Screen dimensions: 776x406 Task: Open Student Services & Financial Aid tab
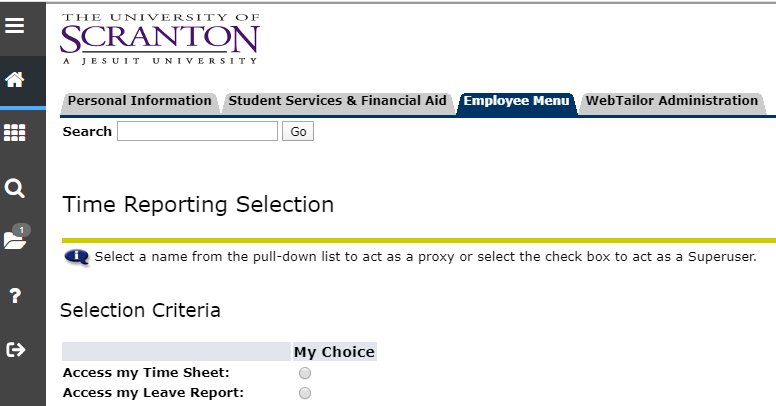pos(338,101)
